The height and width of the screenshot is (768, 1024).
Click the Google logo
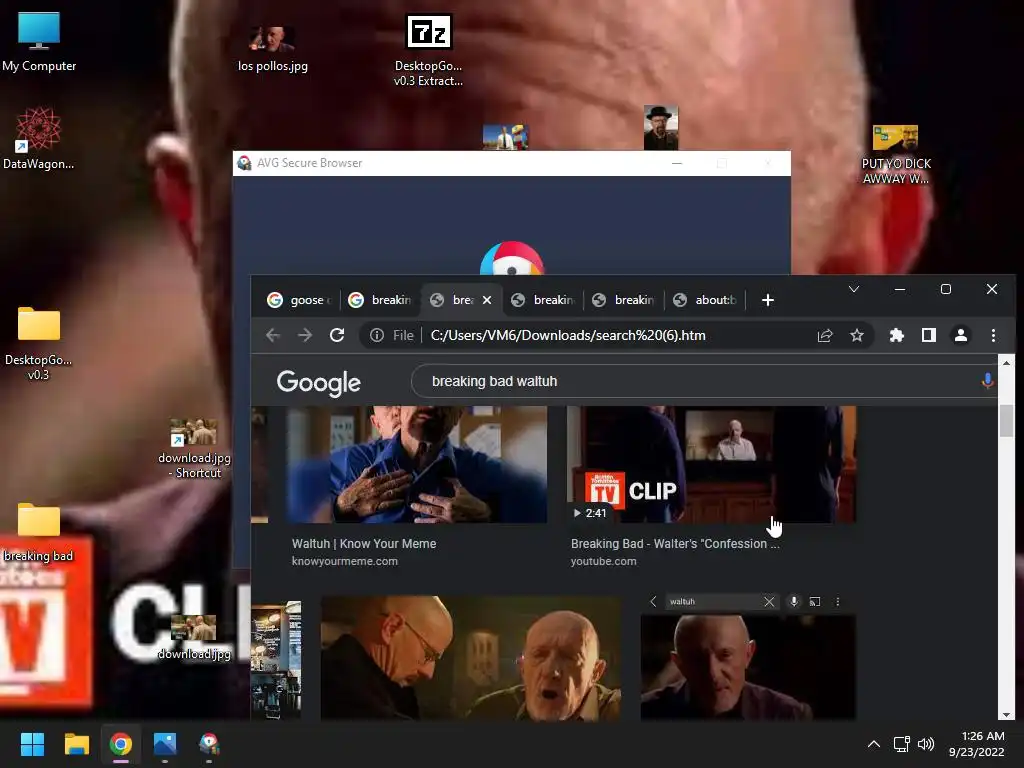(319, 383)
